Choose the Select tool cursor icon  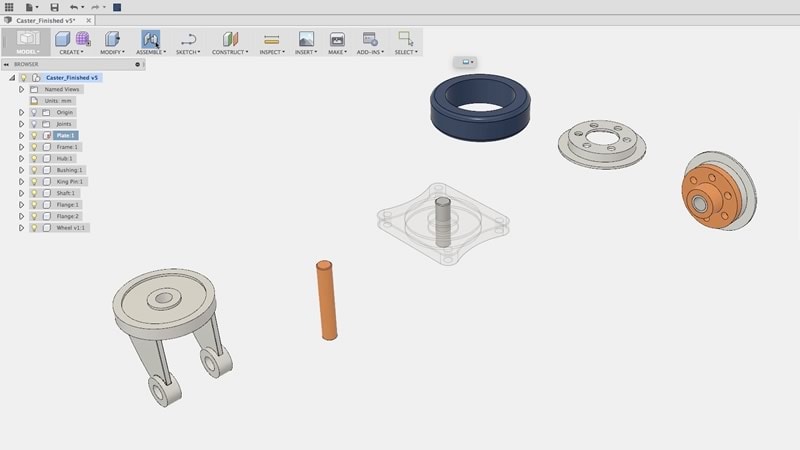click(406, 39)
